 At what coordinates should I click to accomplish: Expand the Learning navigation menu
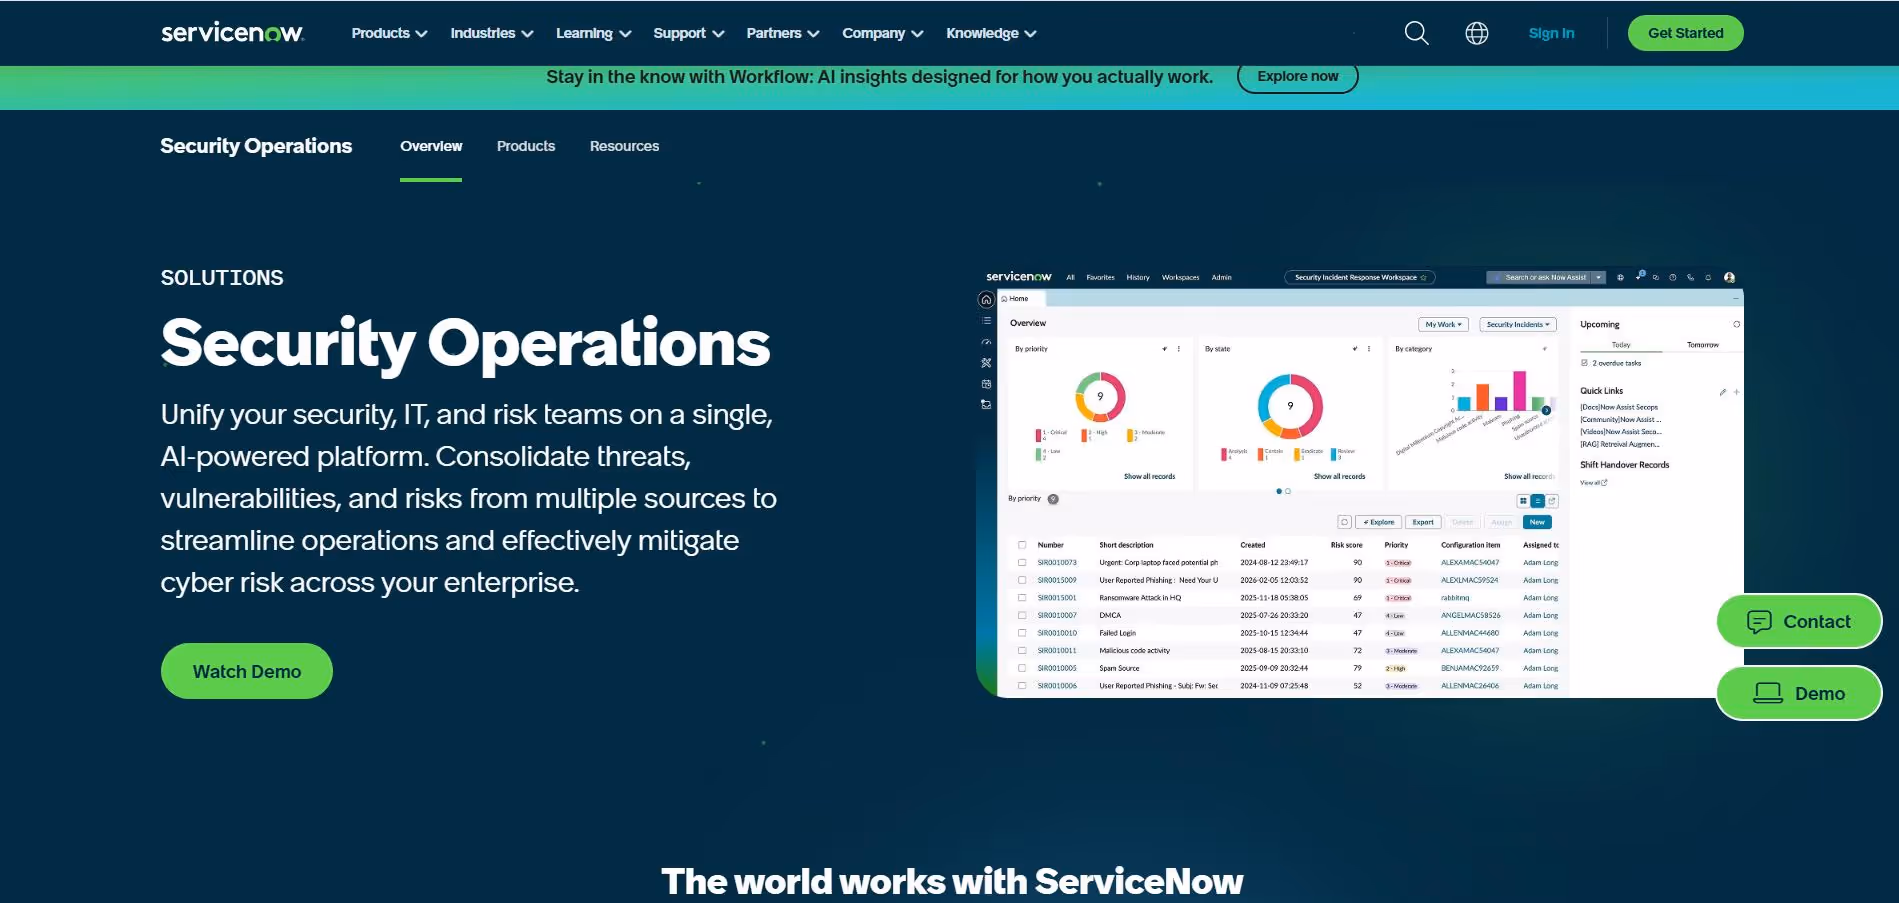(x=594, y=33)
